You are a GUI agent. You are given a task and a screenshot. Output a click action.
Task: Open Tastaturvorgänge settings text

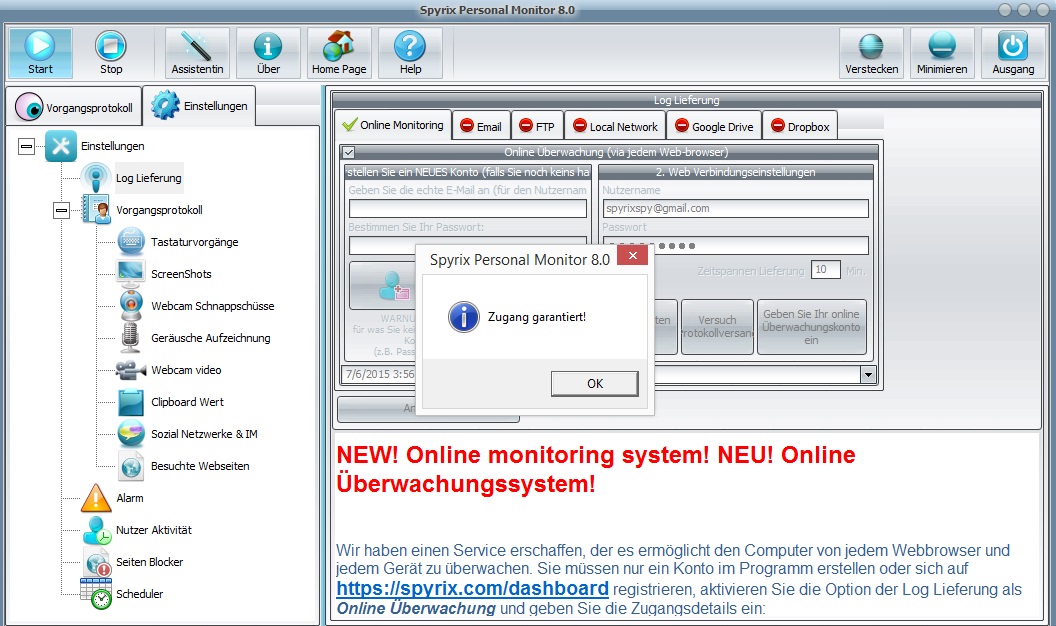[x=195, y=242]
